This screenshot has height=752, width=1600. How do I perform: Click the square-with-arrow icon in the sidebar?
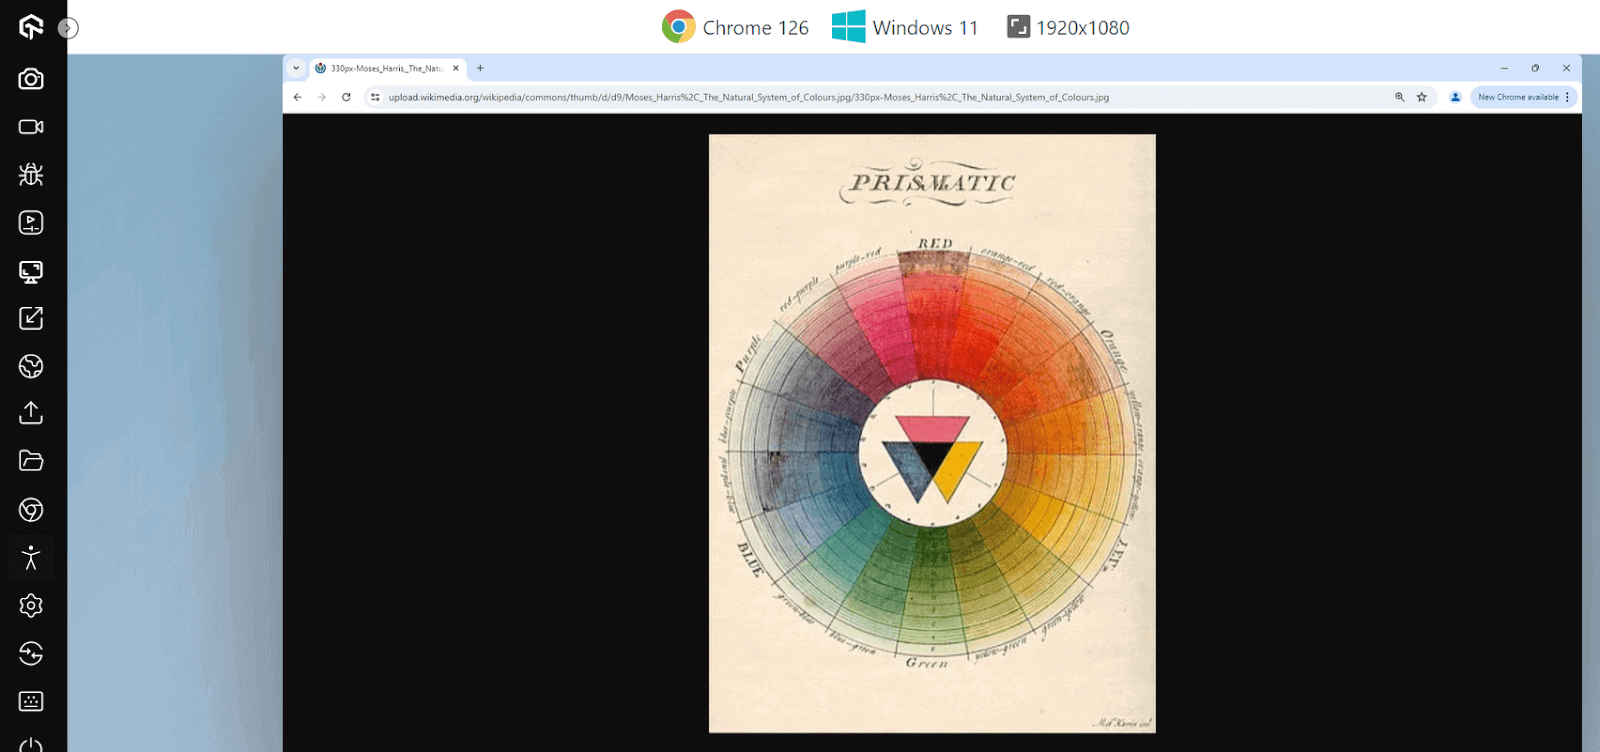(x=31, y=318)
